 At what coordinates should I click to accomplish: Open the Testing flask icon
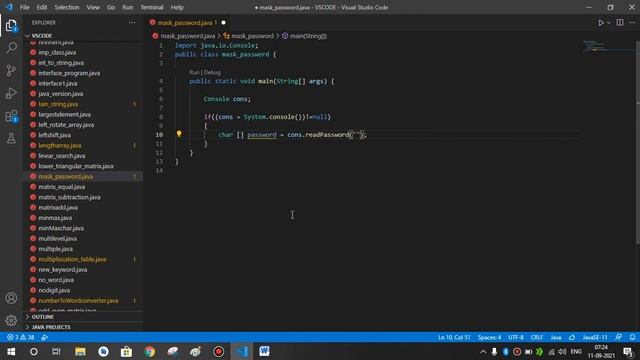pos(11,138)
